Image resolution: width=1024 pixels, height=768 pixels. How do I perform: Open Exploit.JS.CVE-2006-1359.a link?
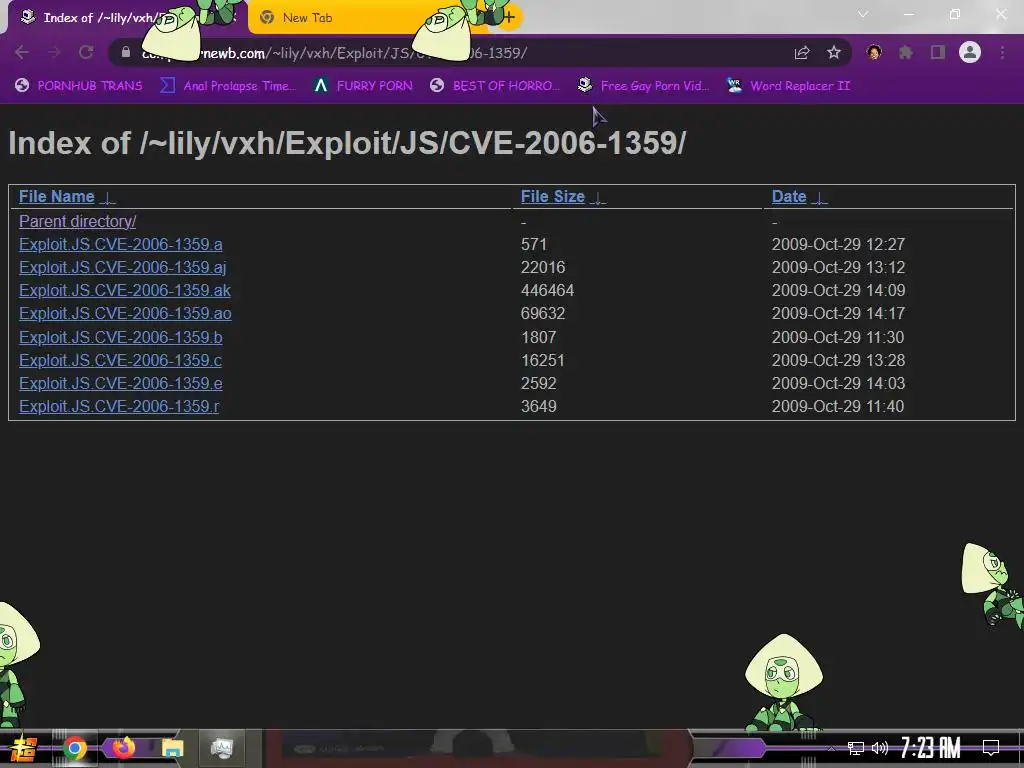[121, 244]
